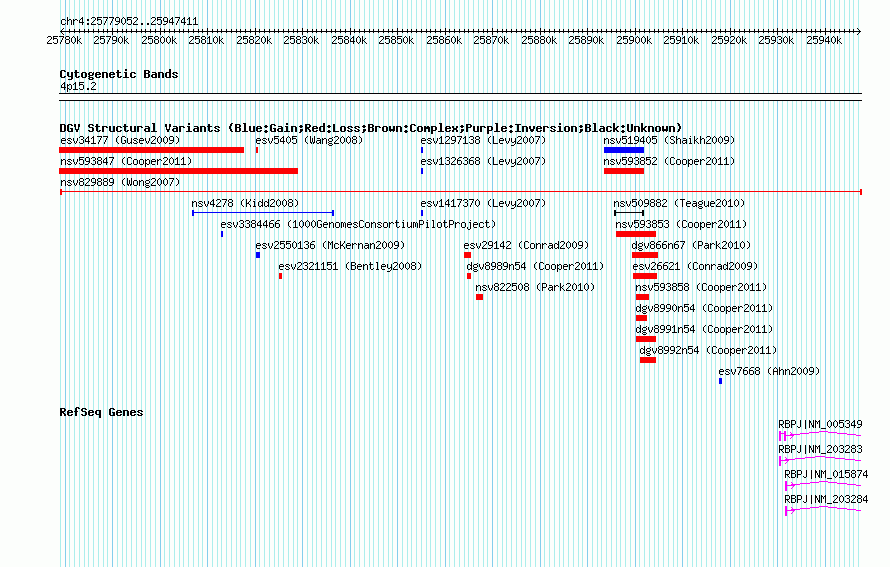Click the esv34177 (Gusev2009) variant label
This screenshot has height=567, width=890.
pyautogui.click(x=120, y=140)
